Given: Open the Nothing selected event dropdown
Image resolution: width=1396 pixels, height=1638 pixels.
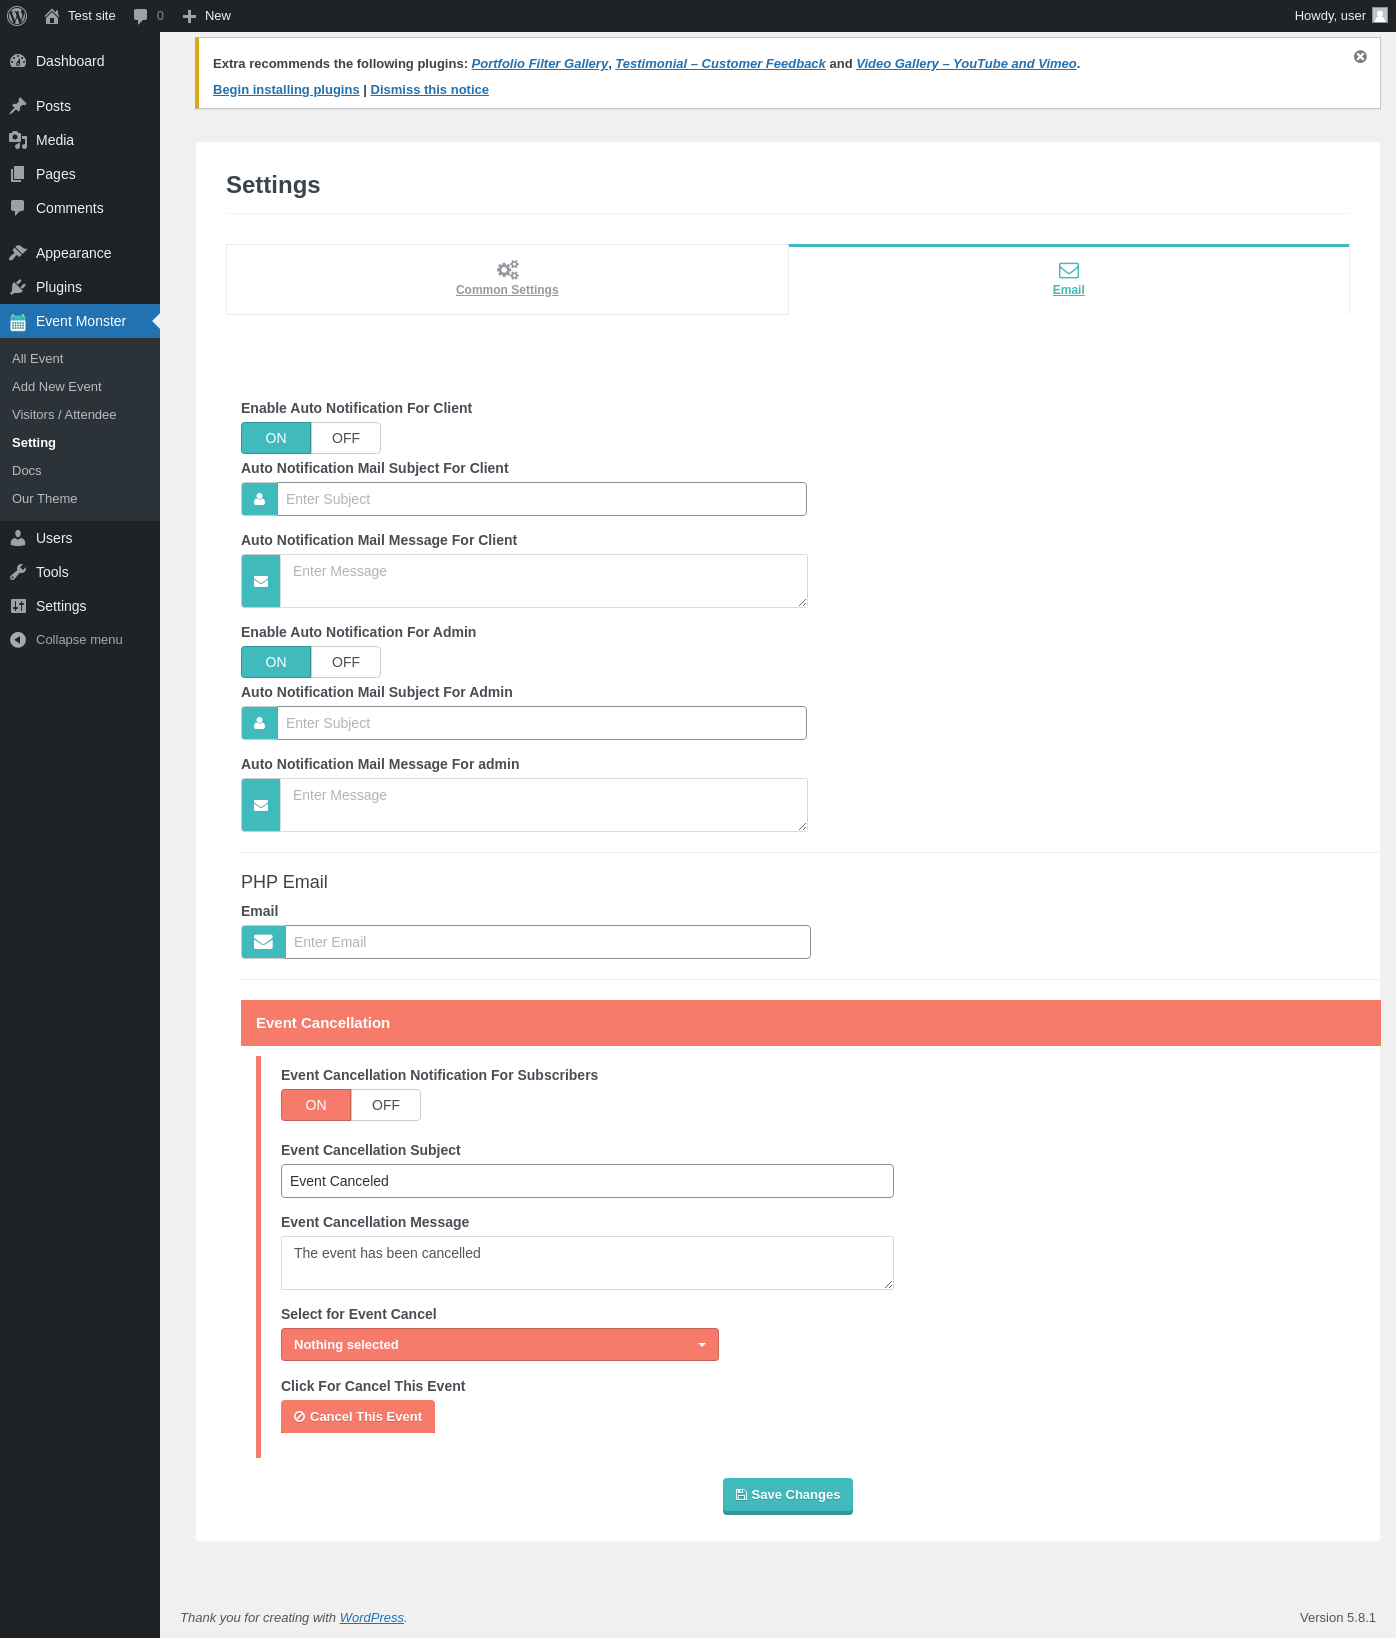Looking at the screenshot, I should tap(500, 1345).
